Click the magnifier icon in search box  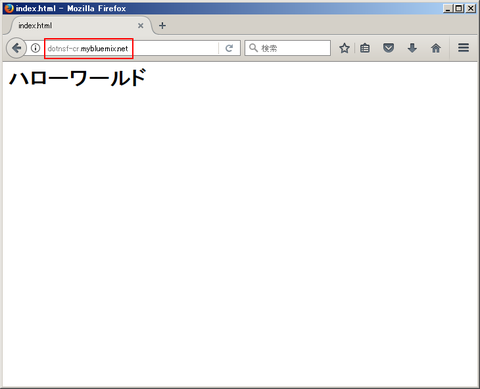253,48
